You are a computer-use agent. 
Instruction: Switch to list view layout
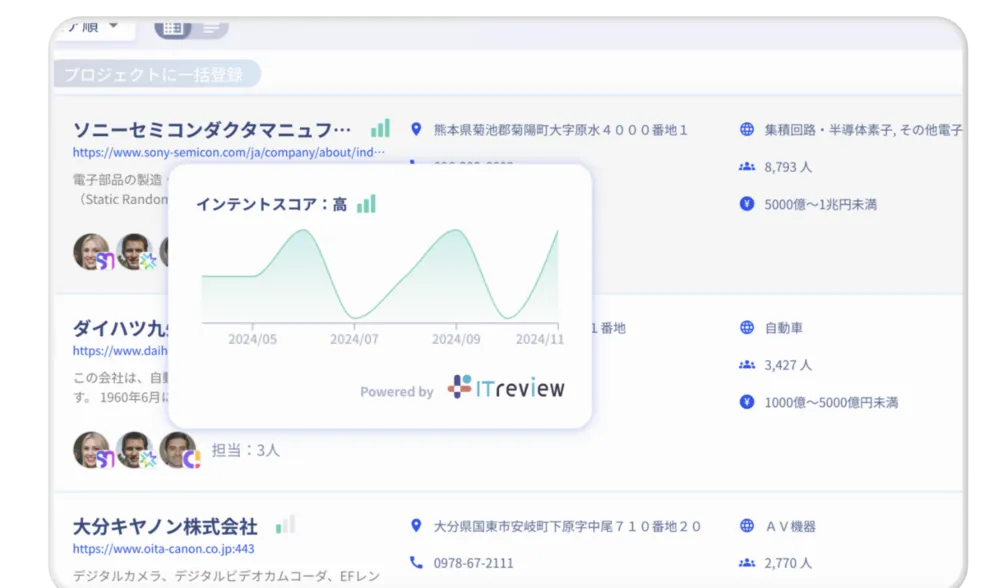[210, 27]
